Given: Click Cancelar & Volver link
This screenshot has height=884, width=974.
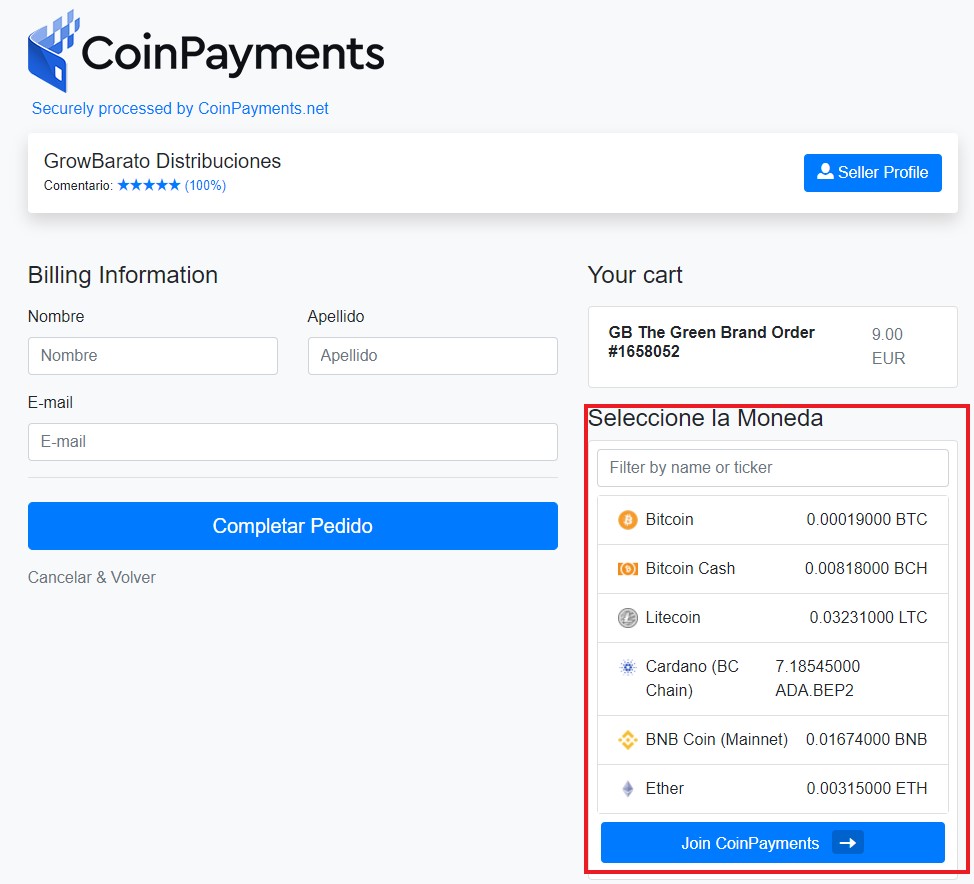Looking at the screenshot, I should (x=91, y=577).
